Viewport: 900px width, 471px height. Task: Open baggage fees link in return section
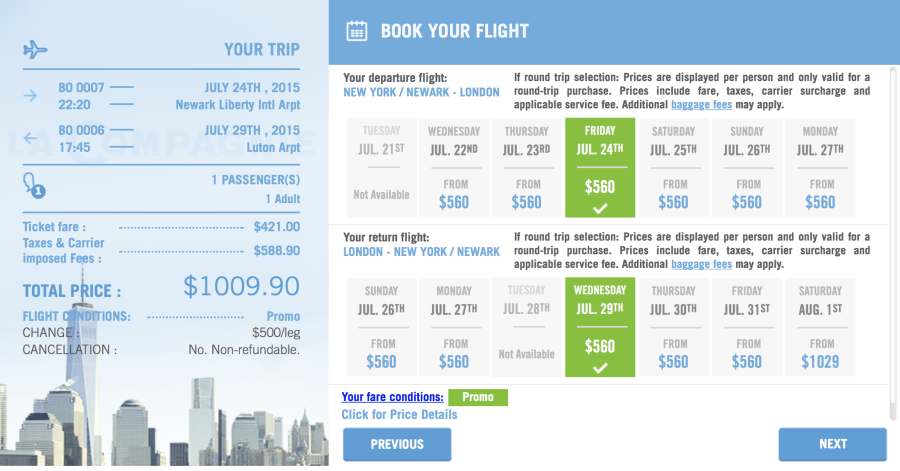[x=701, y=265]
